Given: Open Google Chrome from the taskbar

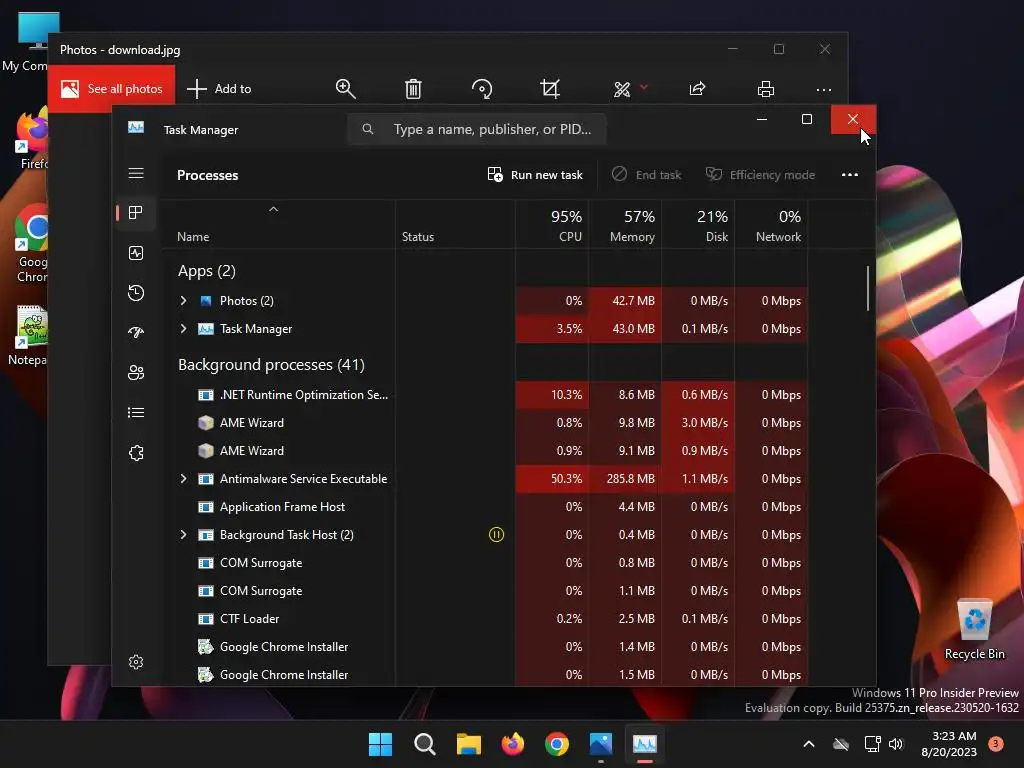Looking at the screenshot, I should [x=556, y=744].
